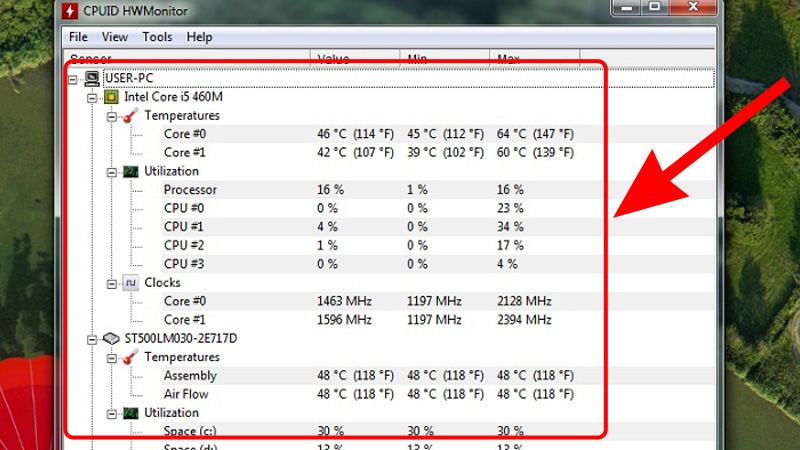Click the CPUID HWMonitor lightning bolt icon
This screenshot has height=450, width=800.
70,11
